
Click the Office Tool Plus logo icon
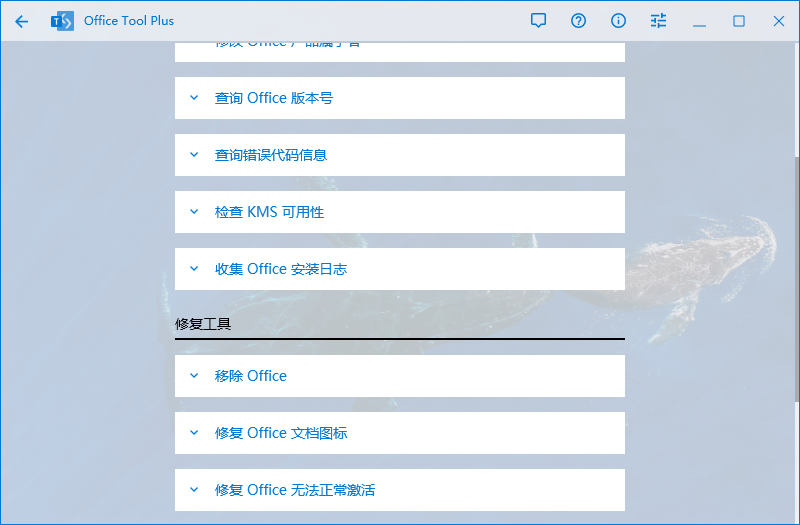pos(62,21)
